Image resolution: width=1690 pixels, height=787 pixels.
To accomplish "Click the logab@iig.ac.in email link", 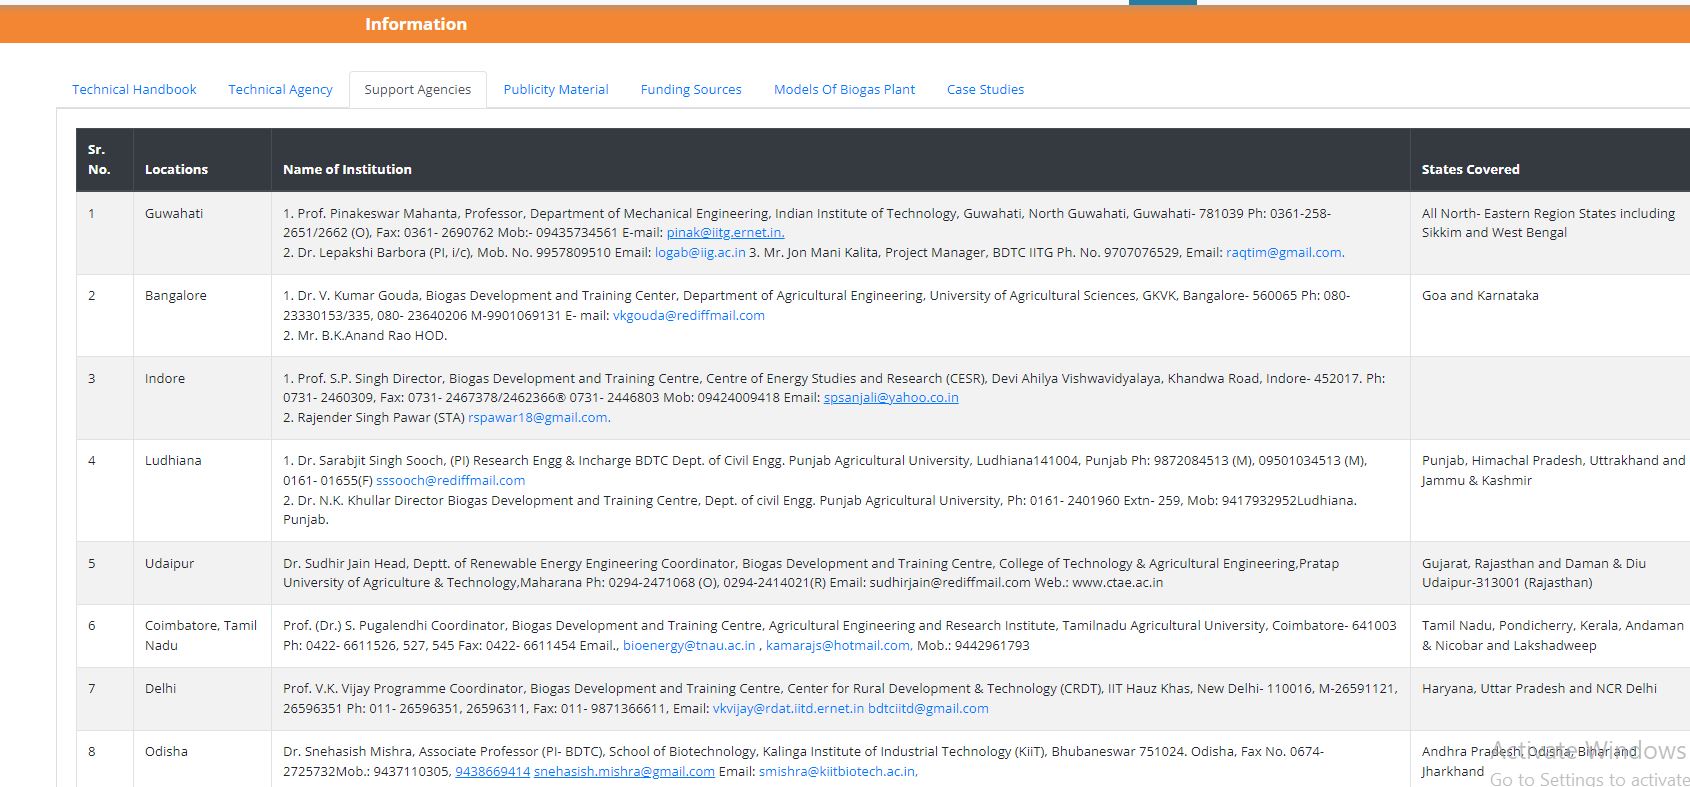I will [700, 252].
